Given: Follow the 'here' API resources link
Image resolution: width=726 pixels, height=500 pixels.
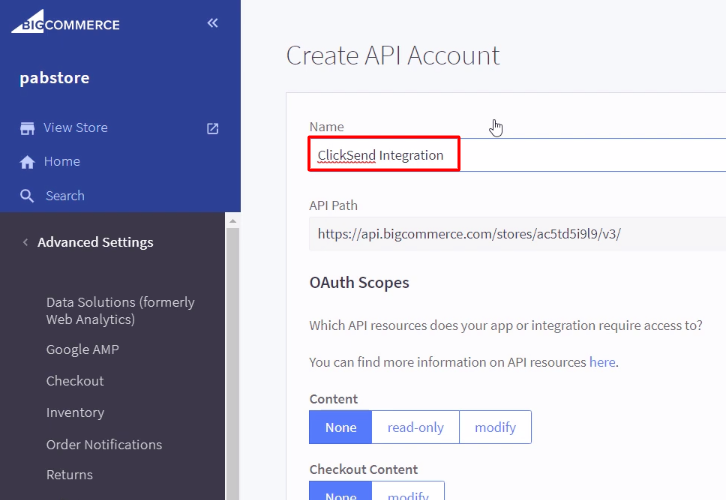Looking at the screenshot, I should pos(602,362).
